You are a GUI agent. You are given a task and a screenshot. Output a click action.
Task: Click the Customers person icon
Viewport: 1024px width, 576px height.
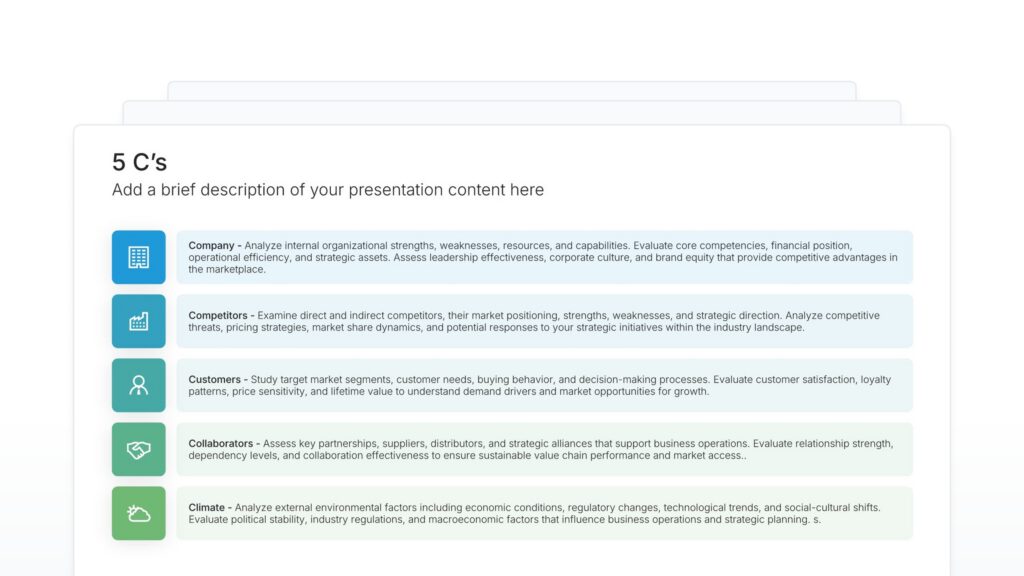[138, 385]
